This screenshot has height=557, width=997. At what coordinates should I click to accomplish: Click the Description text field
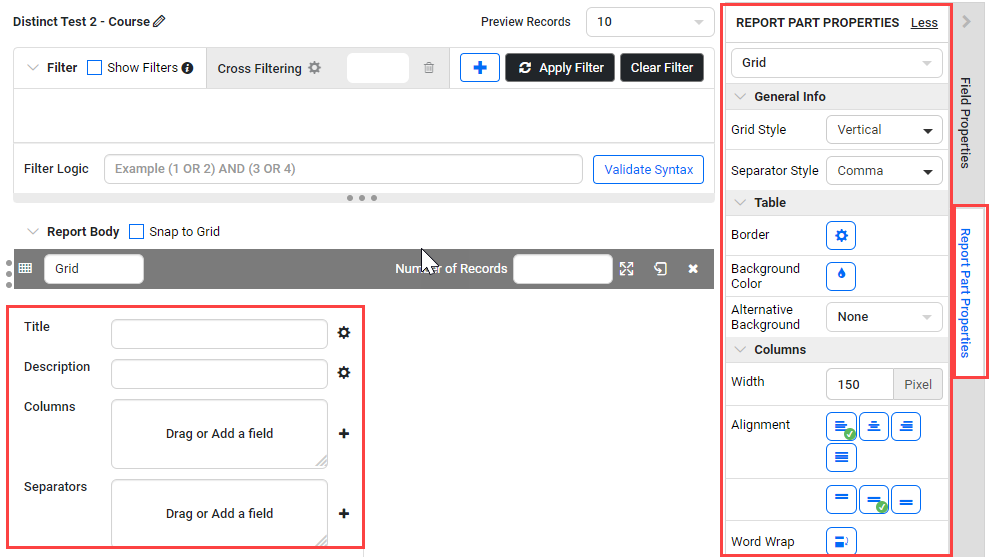coord(219,374)
